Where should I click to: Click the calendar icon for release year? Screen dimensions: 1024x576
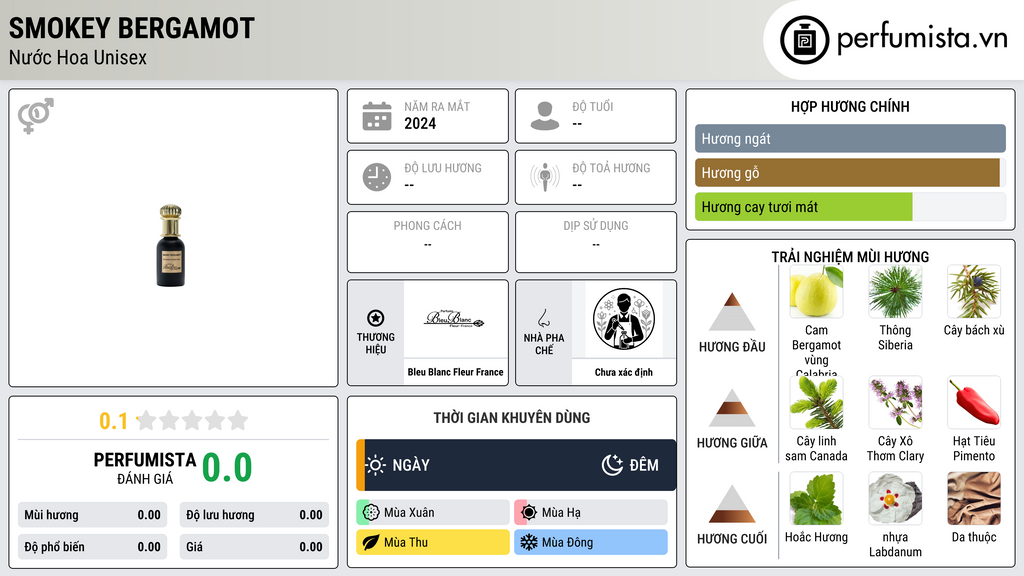(377, 116)
